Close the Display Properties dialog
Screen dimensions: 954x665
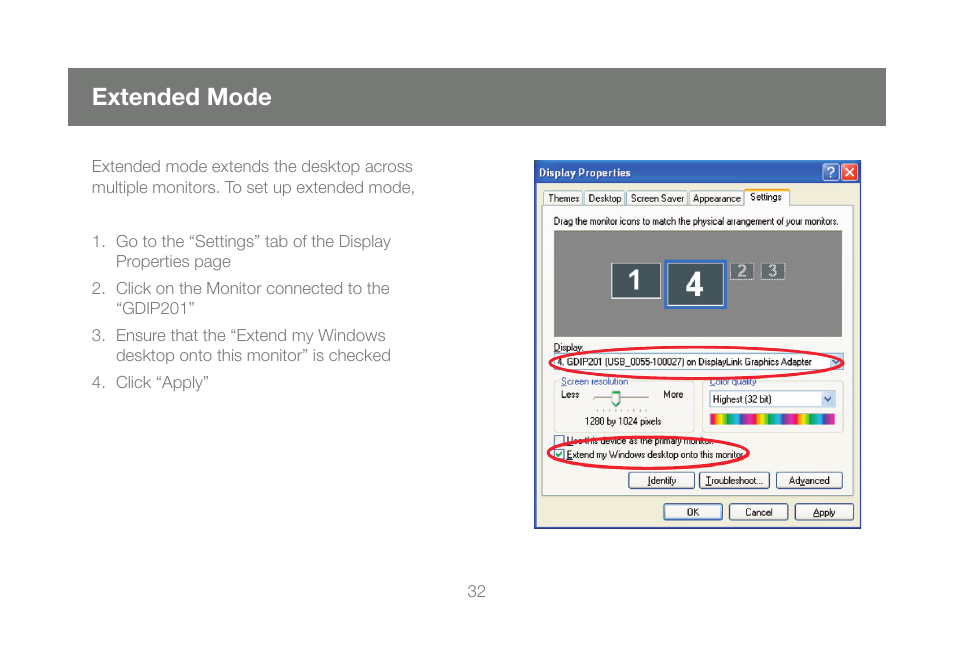click(849, 172)
